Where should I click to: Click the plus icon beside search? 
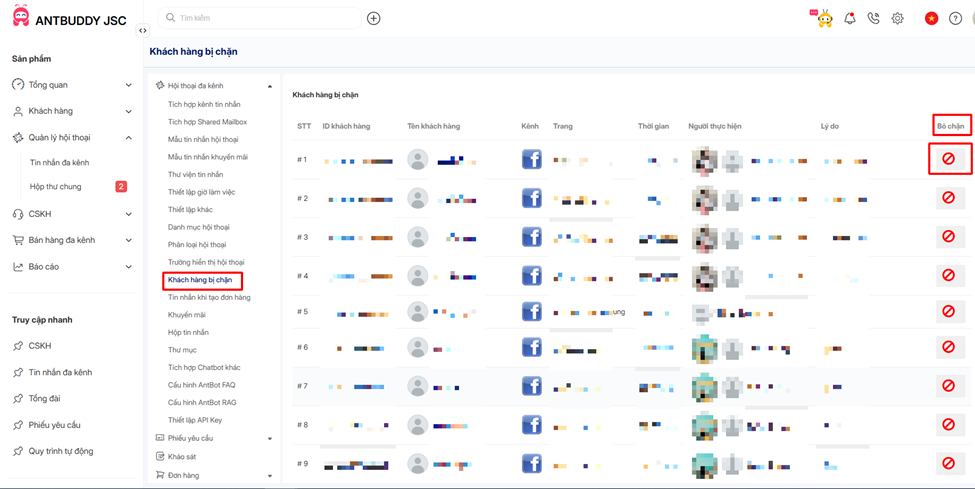(374, 18)
